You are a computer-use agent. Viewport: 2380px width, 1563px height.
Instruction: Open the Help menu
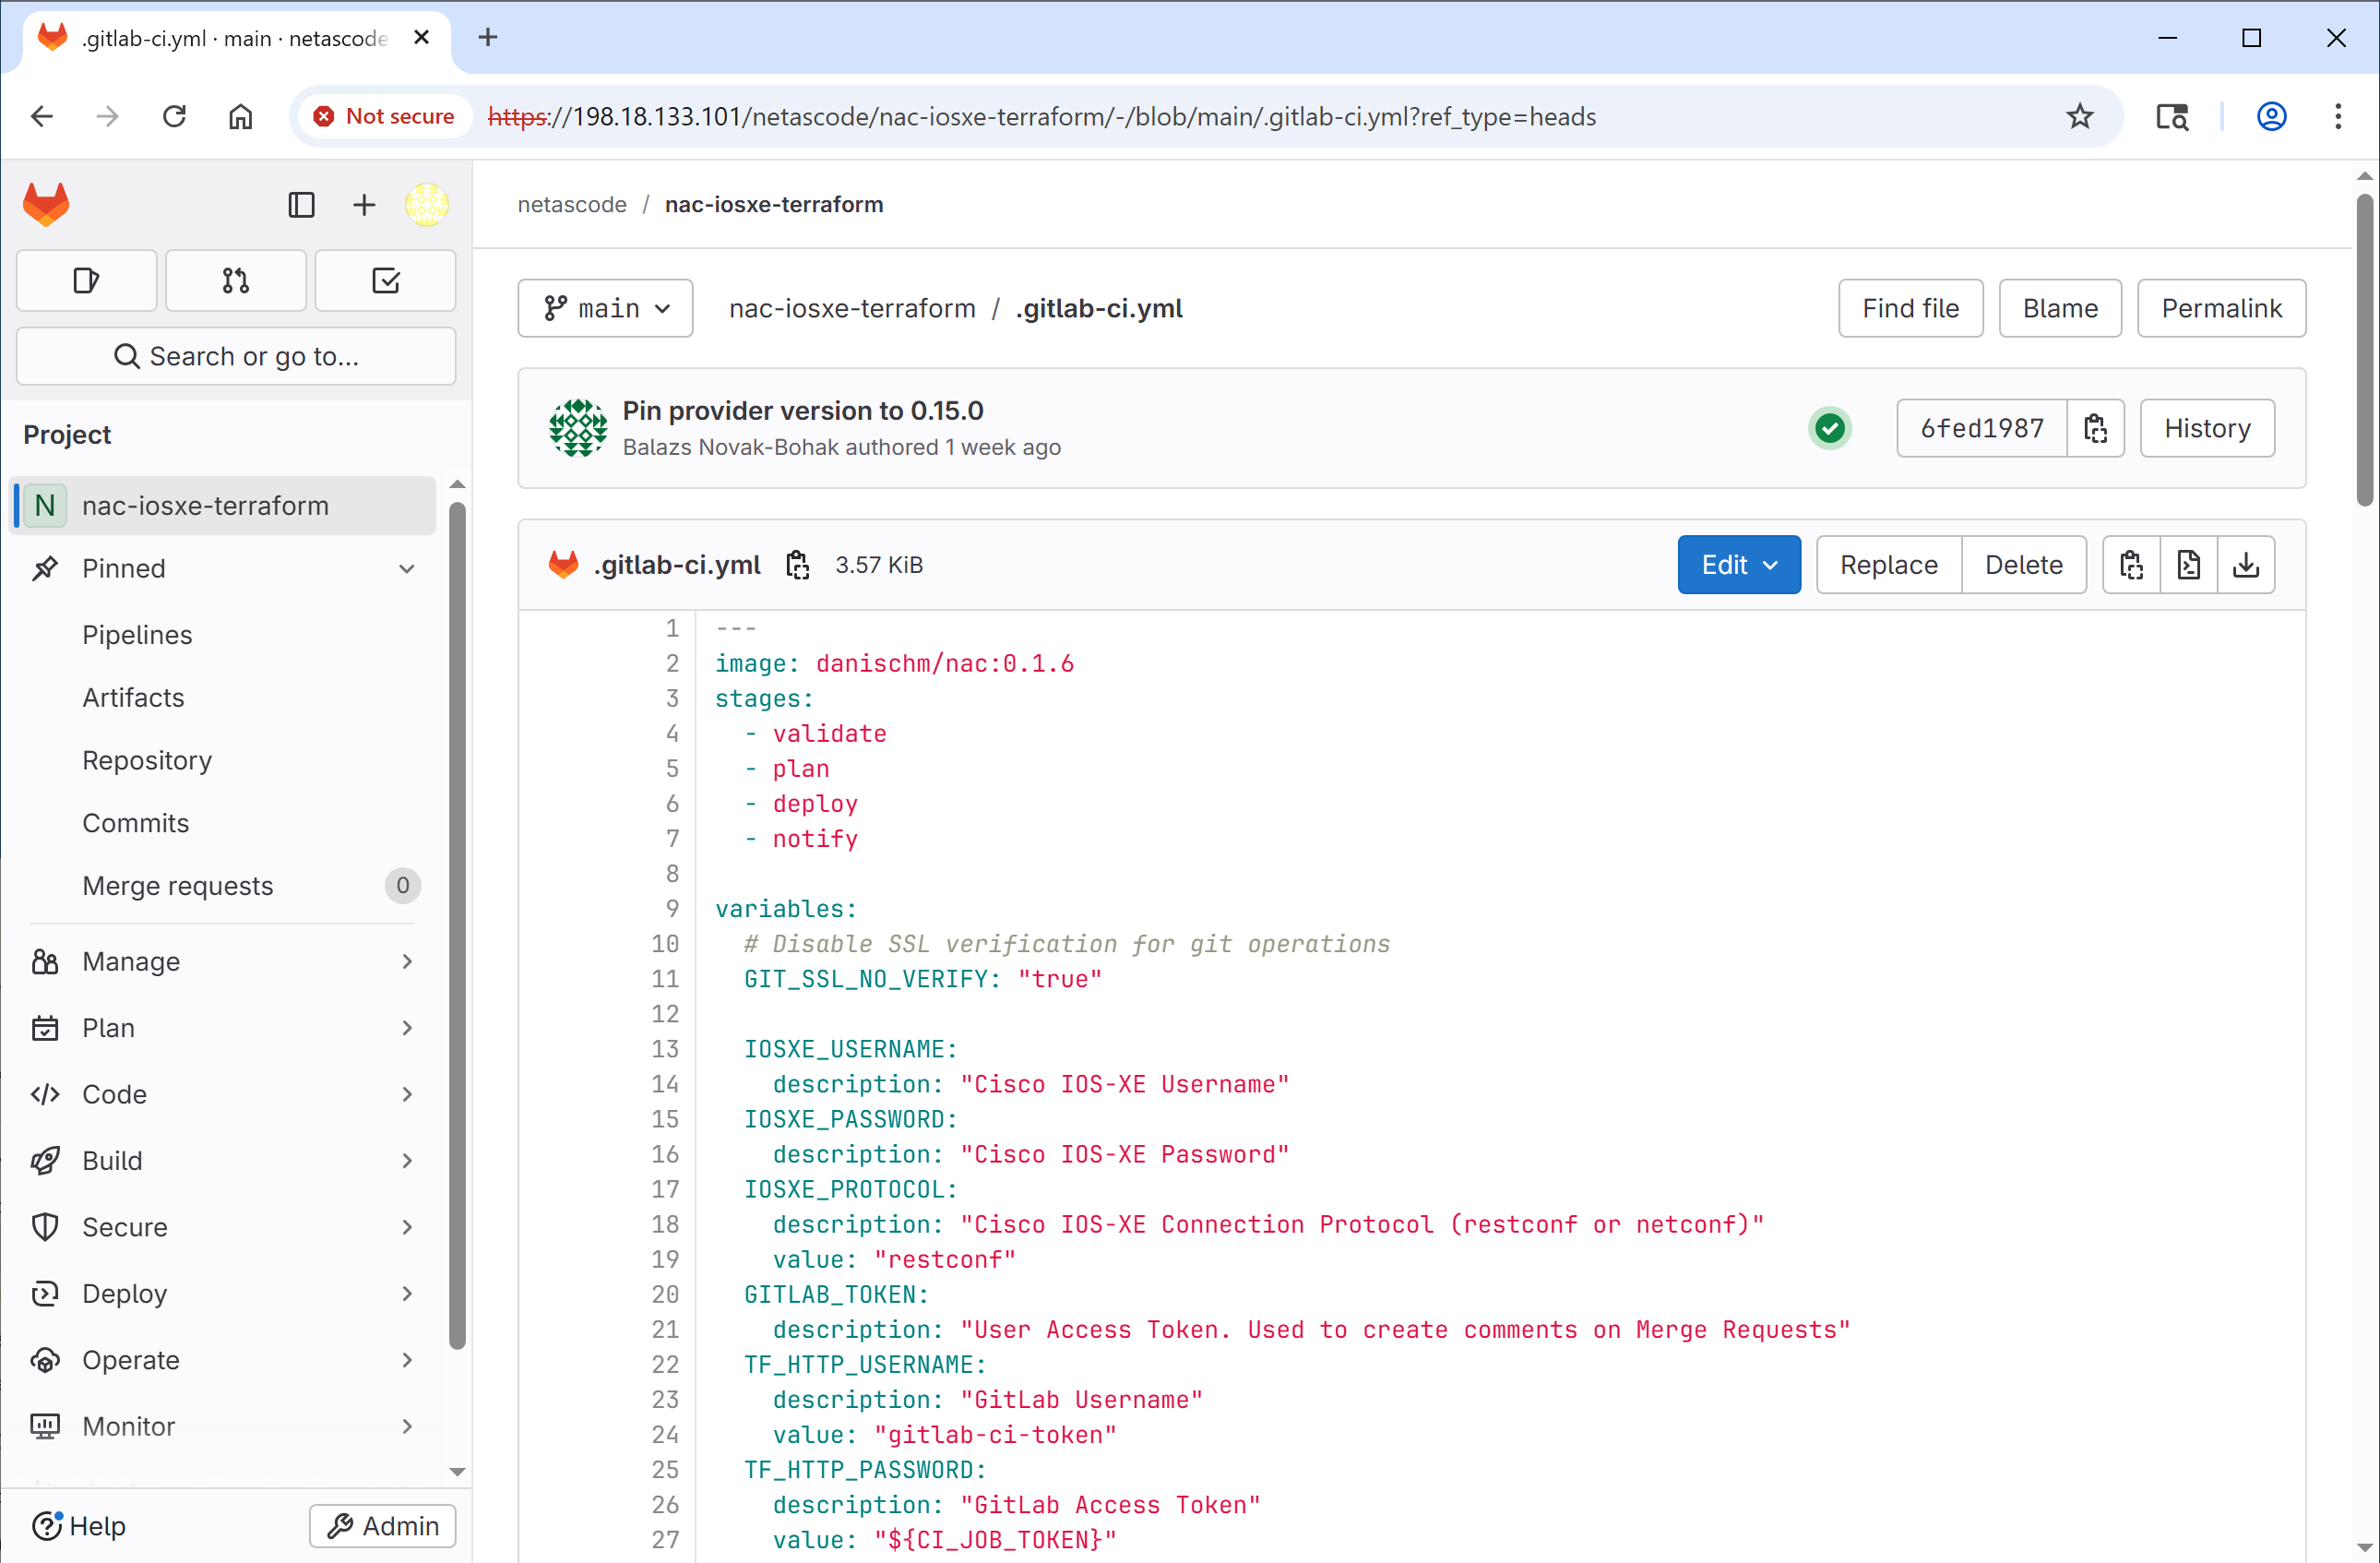[x=79, y=1526]
